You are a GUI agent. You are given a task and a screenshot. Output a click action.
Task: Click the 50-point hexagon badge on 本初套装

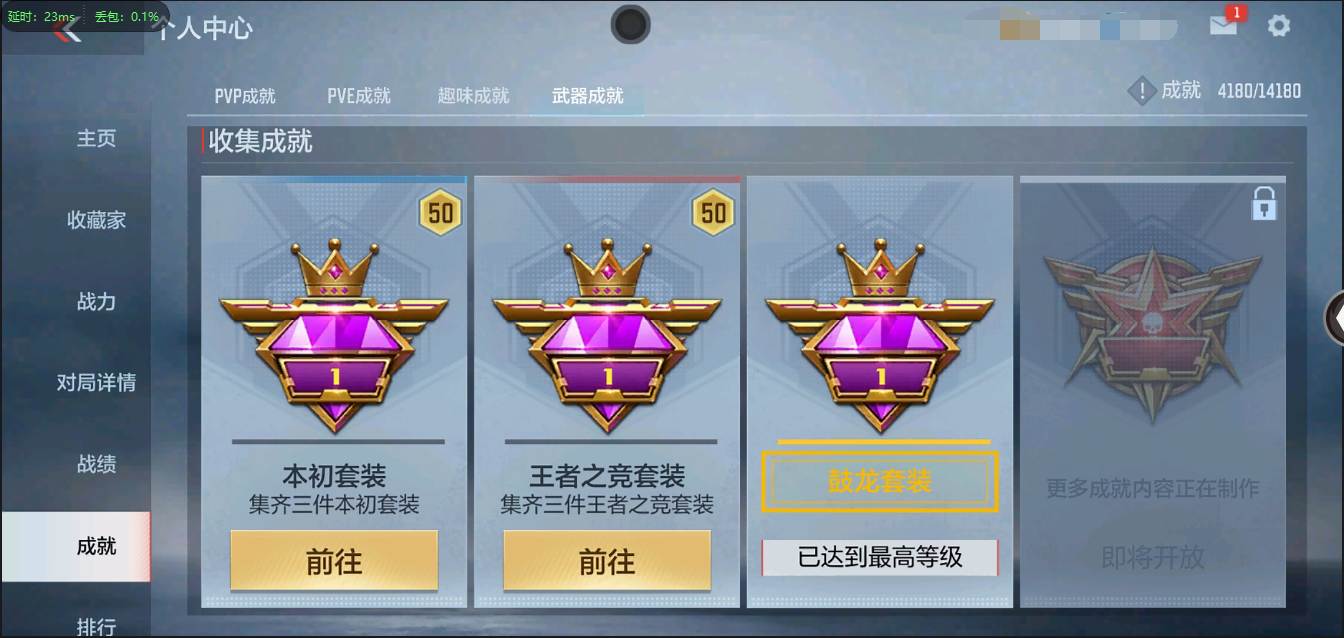440,213
